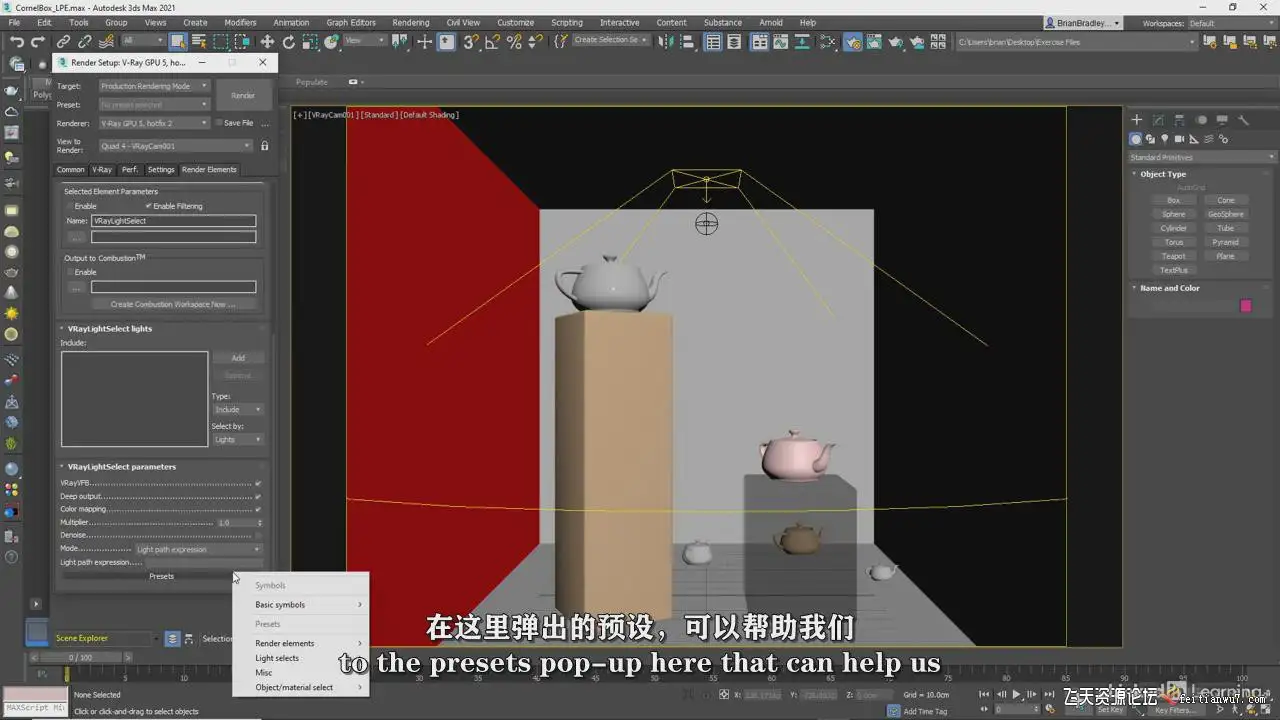Open the Rendering menu
Viewport: 1280px width, 720px height.
pyautogui.click(x=410, y=22)
